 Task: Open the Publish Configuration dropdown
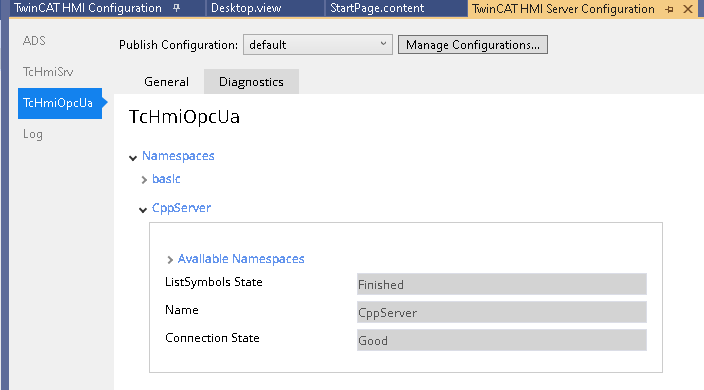(318, 45)
